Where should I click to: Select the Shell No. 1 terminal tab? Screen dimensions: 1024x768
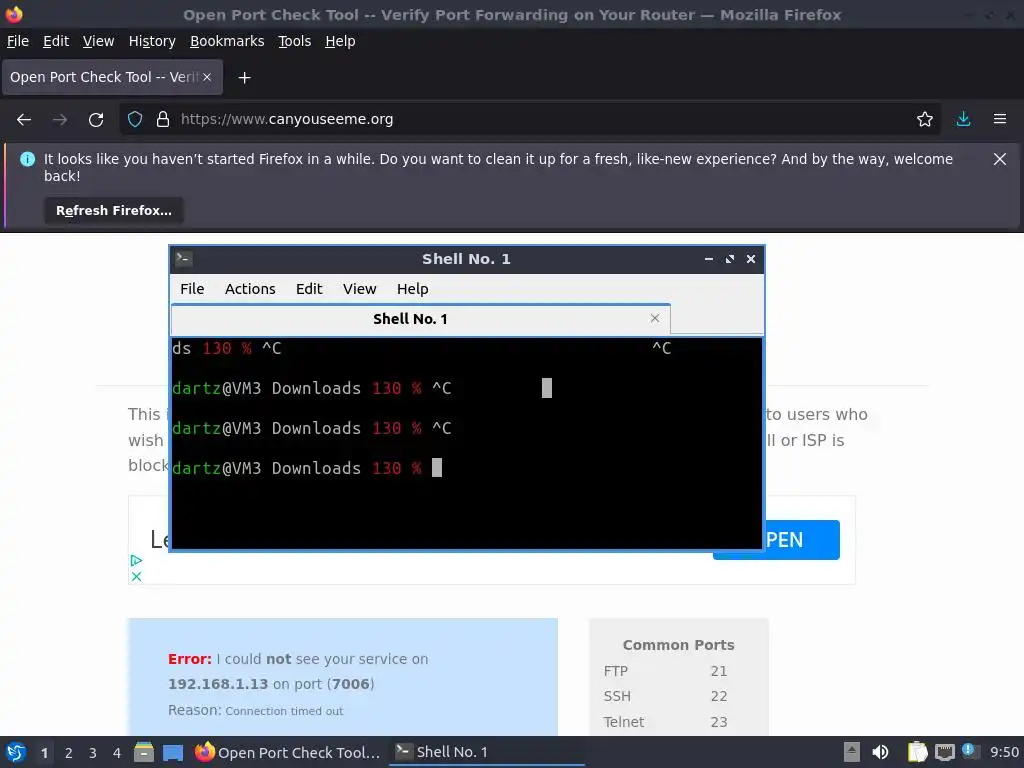point(421,319)
